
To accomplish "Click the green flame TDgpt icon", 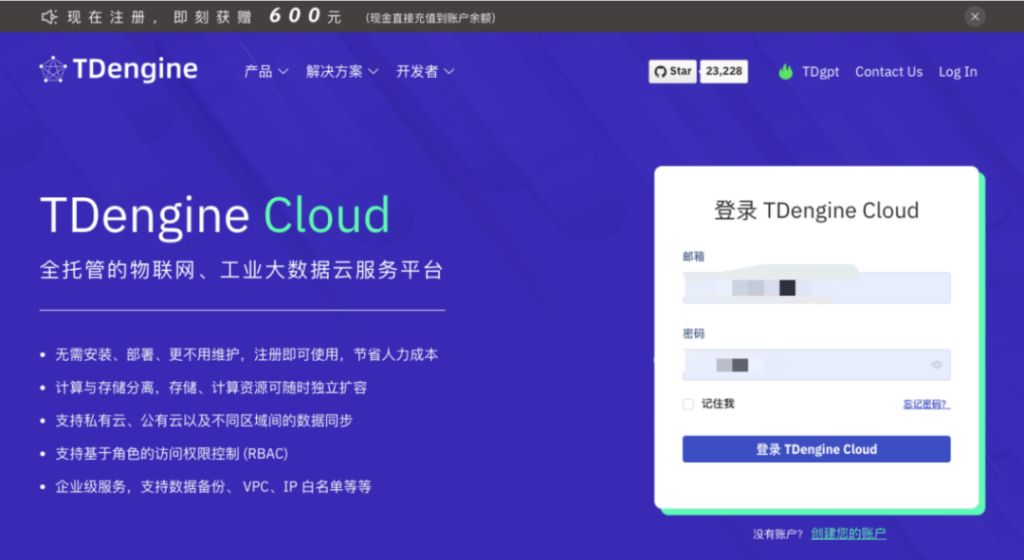I will tap(786, 72).
